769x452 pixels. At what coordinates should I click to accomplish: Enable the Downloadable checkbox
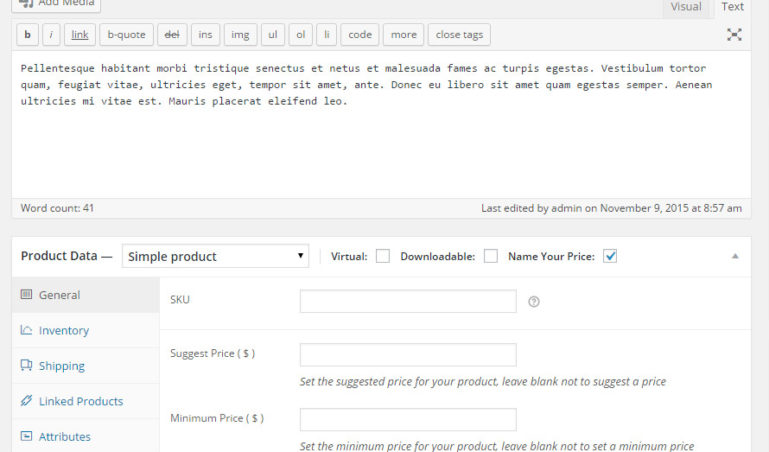point(490,256)
